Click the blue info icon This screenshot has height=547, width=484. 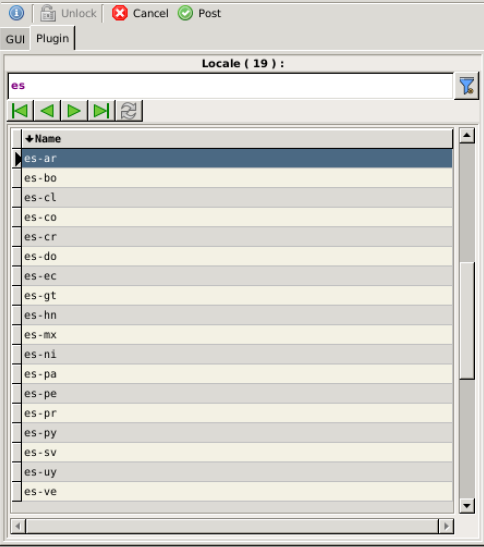tap(16, 13)
